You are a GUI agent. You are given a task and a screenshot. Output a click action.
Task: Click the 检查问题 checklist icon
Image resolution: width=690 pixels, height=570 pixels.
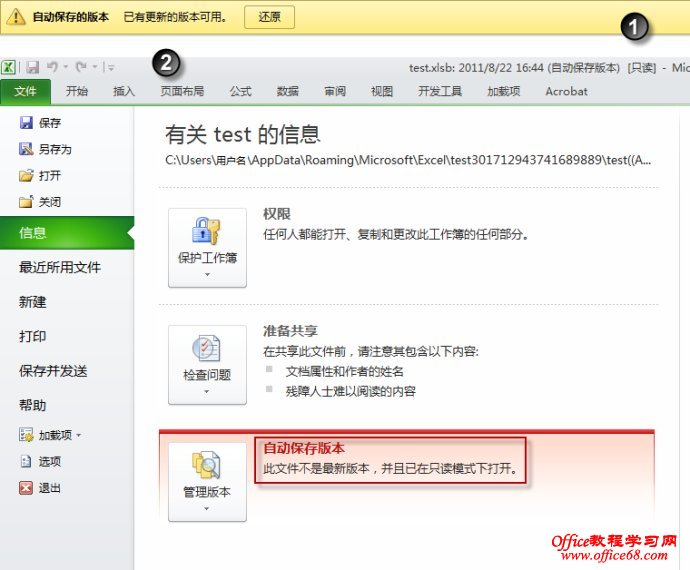tap(206, 348)
